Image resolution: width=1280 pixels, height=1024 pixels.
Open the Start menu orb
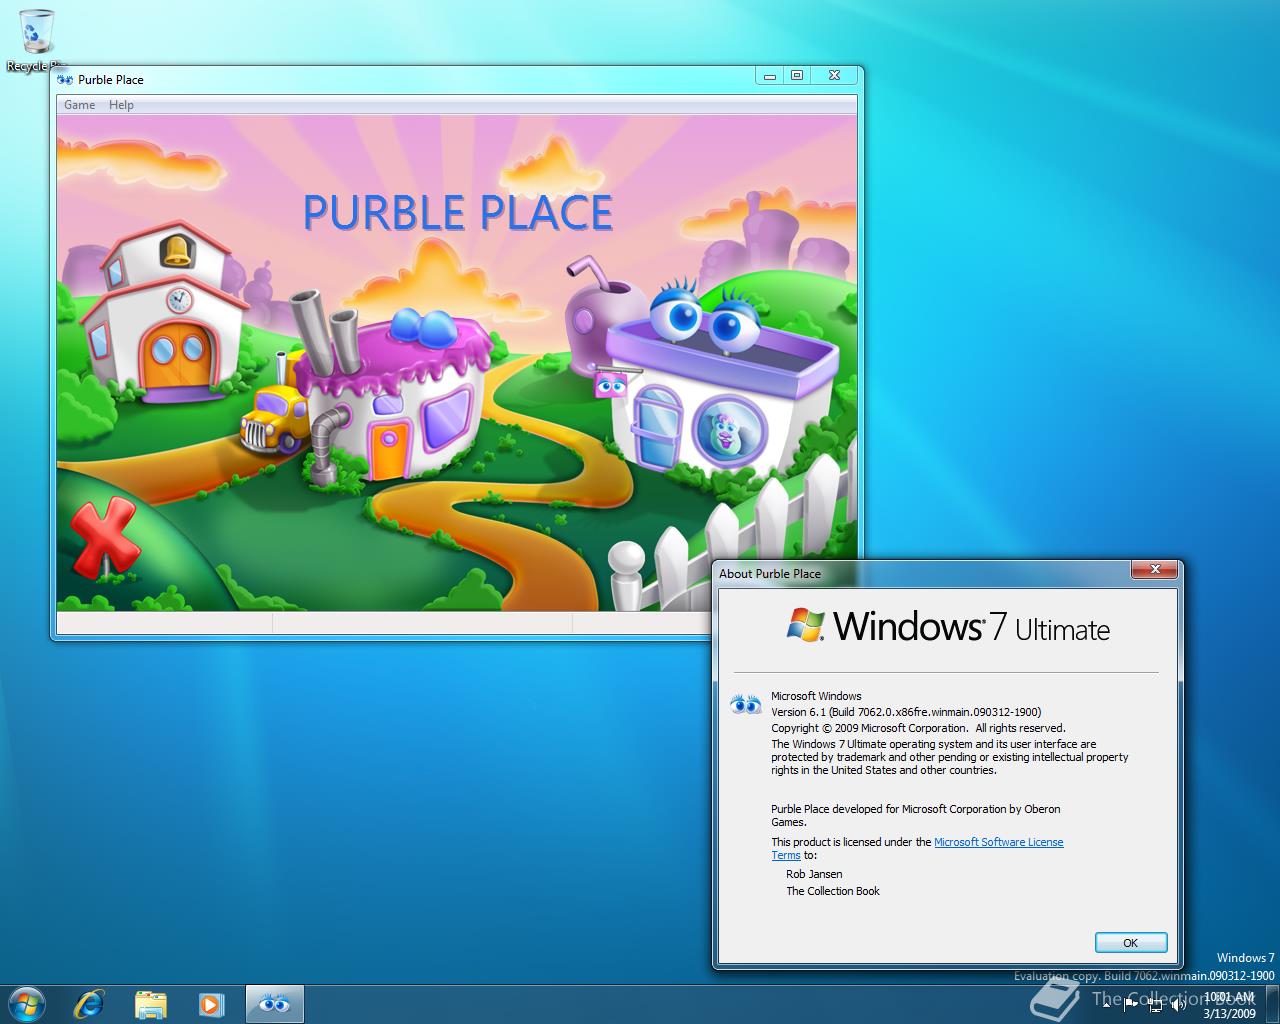coord(25,1003)
